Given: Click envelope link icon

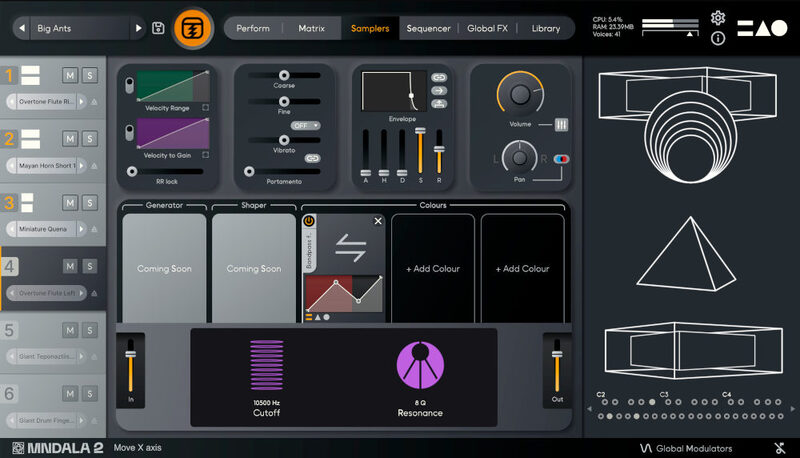Looking at the screenshot, I should click(x=439, y=78).
